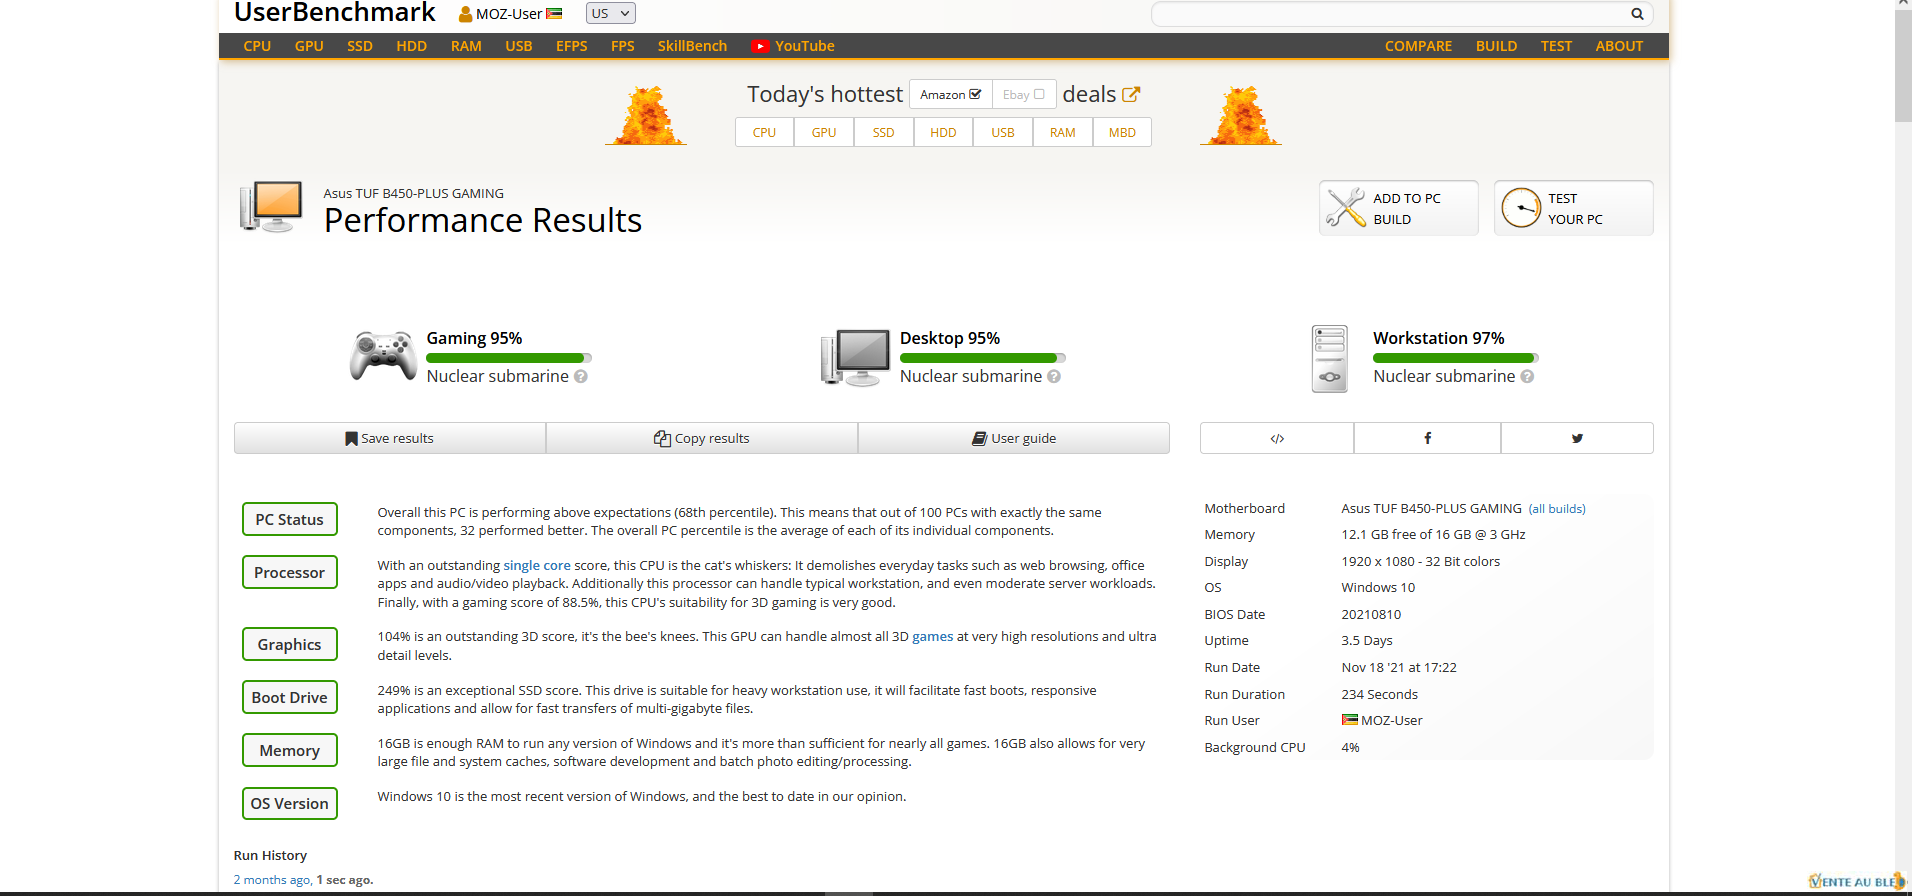1912x896 pixels.
Task: Open the SSD nav menu
Action: (360, 46)
